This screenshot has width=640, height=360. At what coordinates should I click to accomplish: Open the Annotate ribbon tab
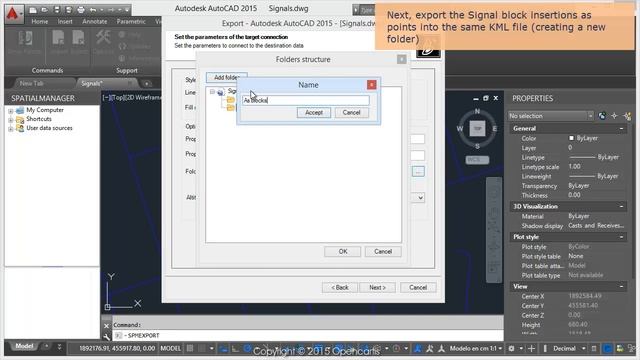(95, 22)
